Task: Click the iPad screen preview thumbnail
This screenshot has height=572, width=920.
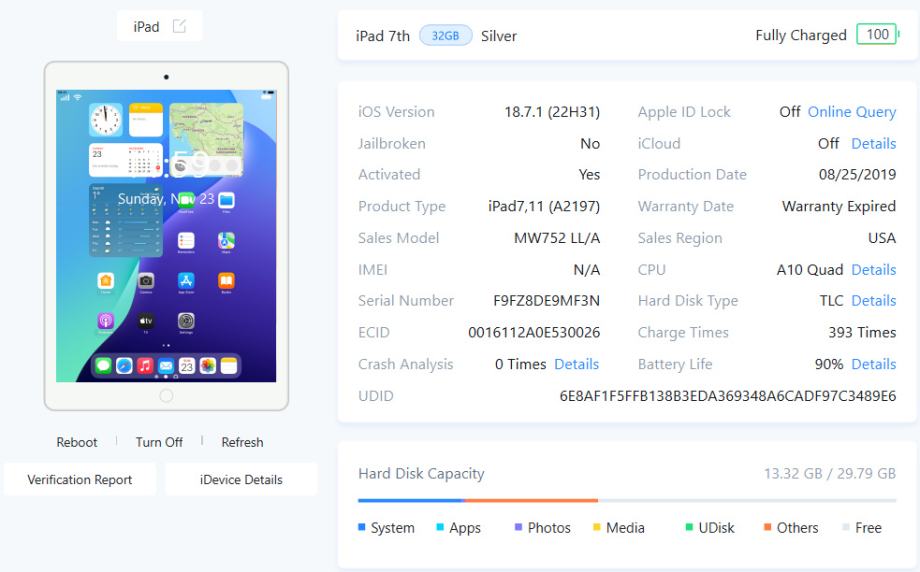Action: 166,236
